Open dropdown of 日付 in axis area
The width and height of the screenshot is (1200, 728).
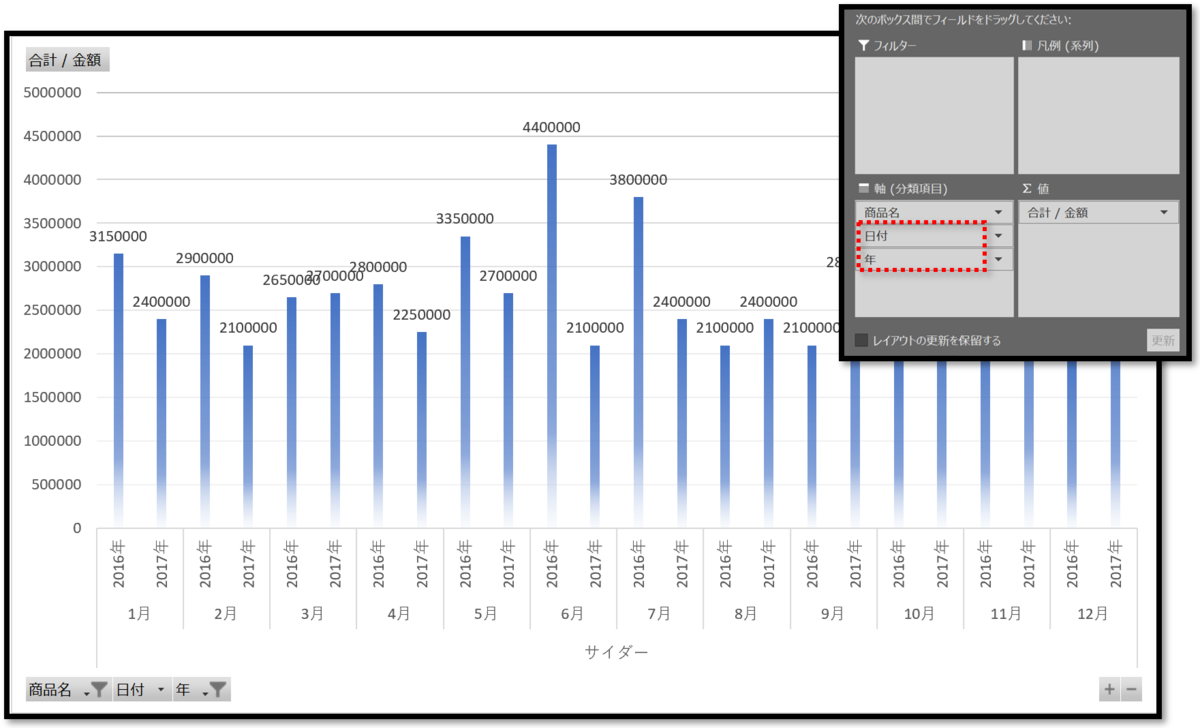click(x=998, y=236)
